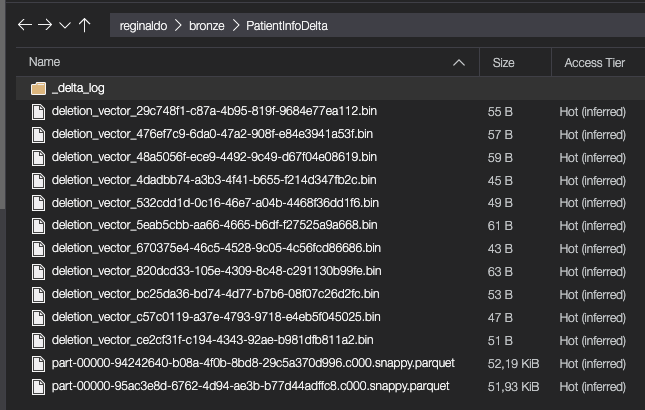Click Hot (inferred) for 52,19 KiB parquet

click(592, 364)
